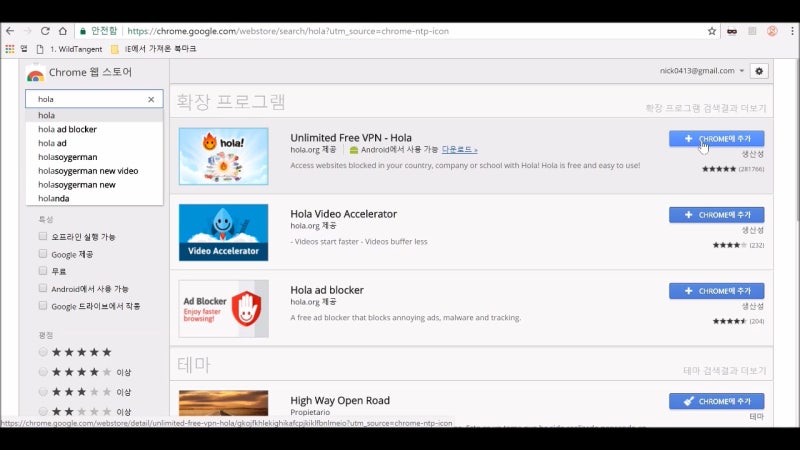Select the 'hola' suggestion
800x450 pixels.
tap(94, 115)
